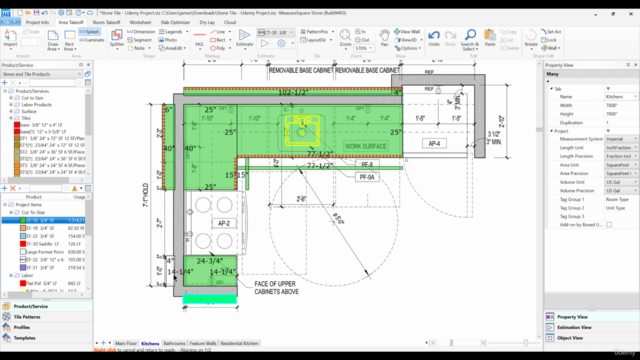Click View Wall
This screenshot has width=640, height=360.
(x=407, y=31)
